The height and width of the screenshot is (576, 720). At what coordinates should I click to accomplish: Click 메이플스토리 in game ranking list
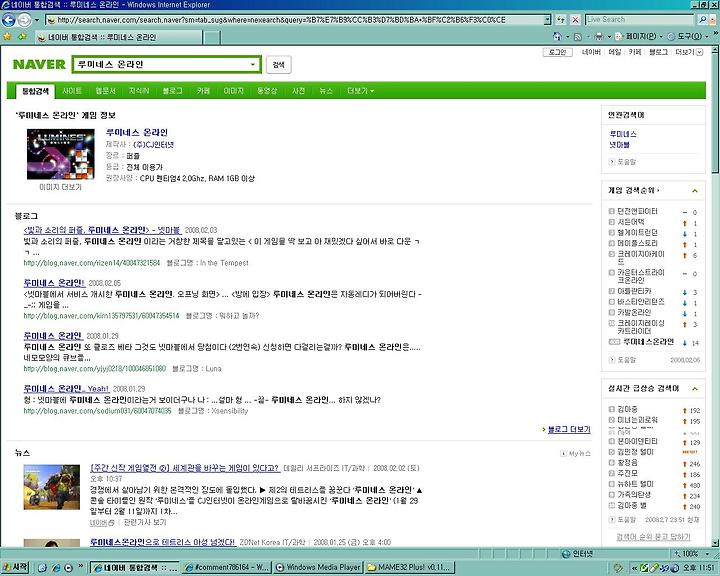pos(637,243)
